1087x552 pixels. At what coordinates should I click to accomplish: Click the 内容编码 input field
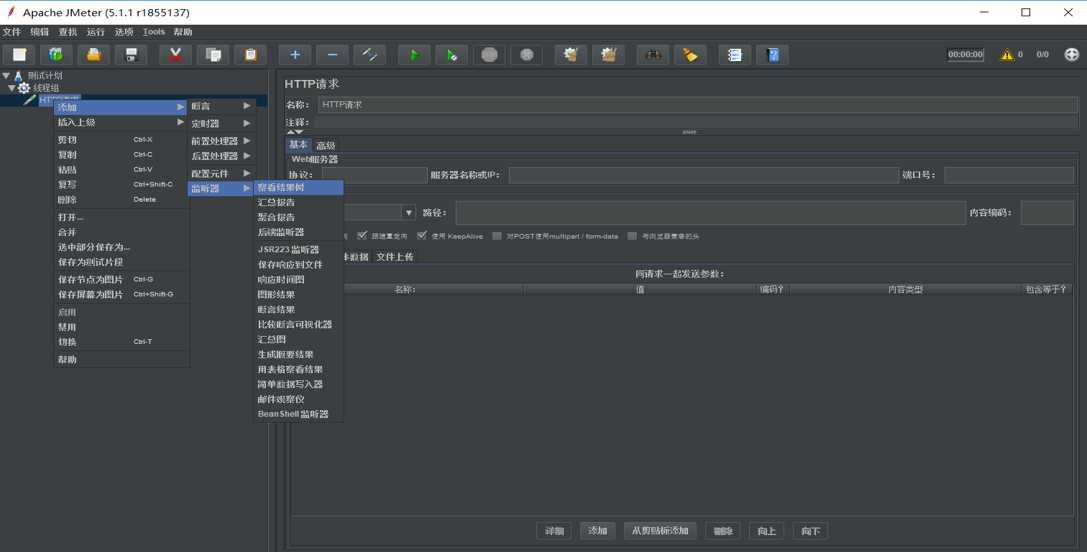1047,213
